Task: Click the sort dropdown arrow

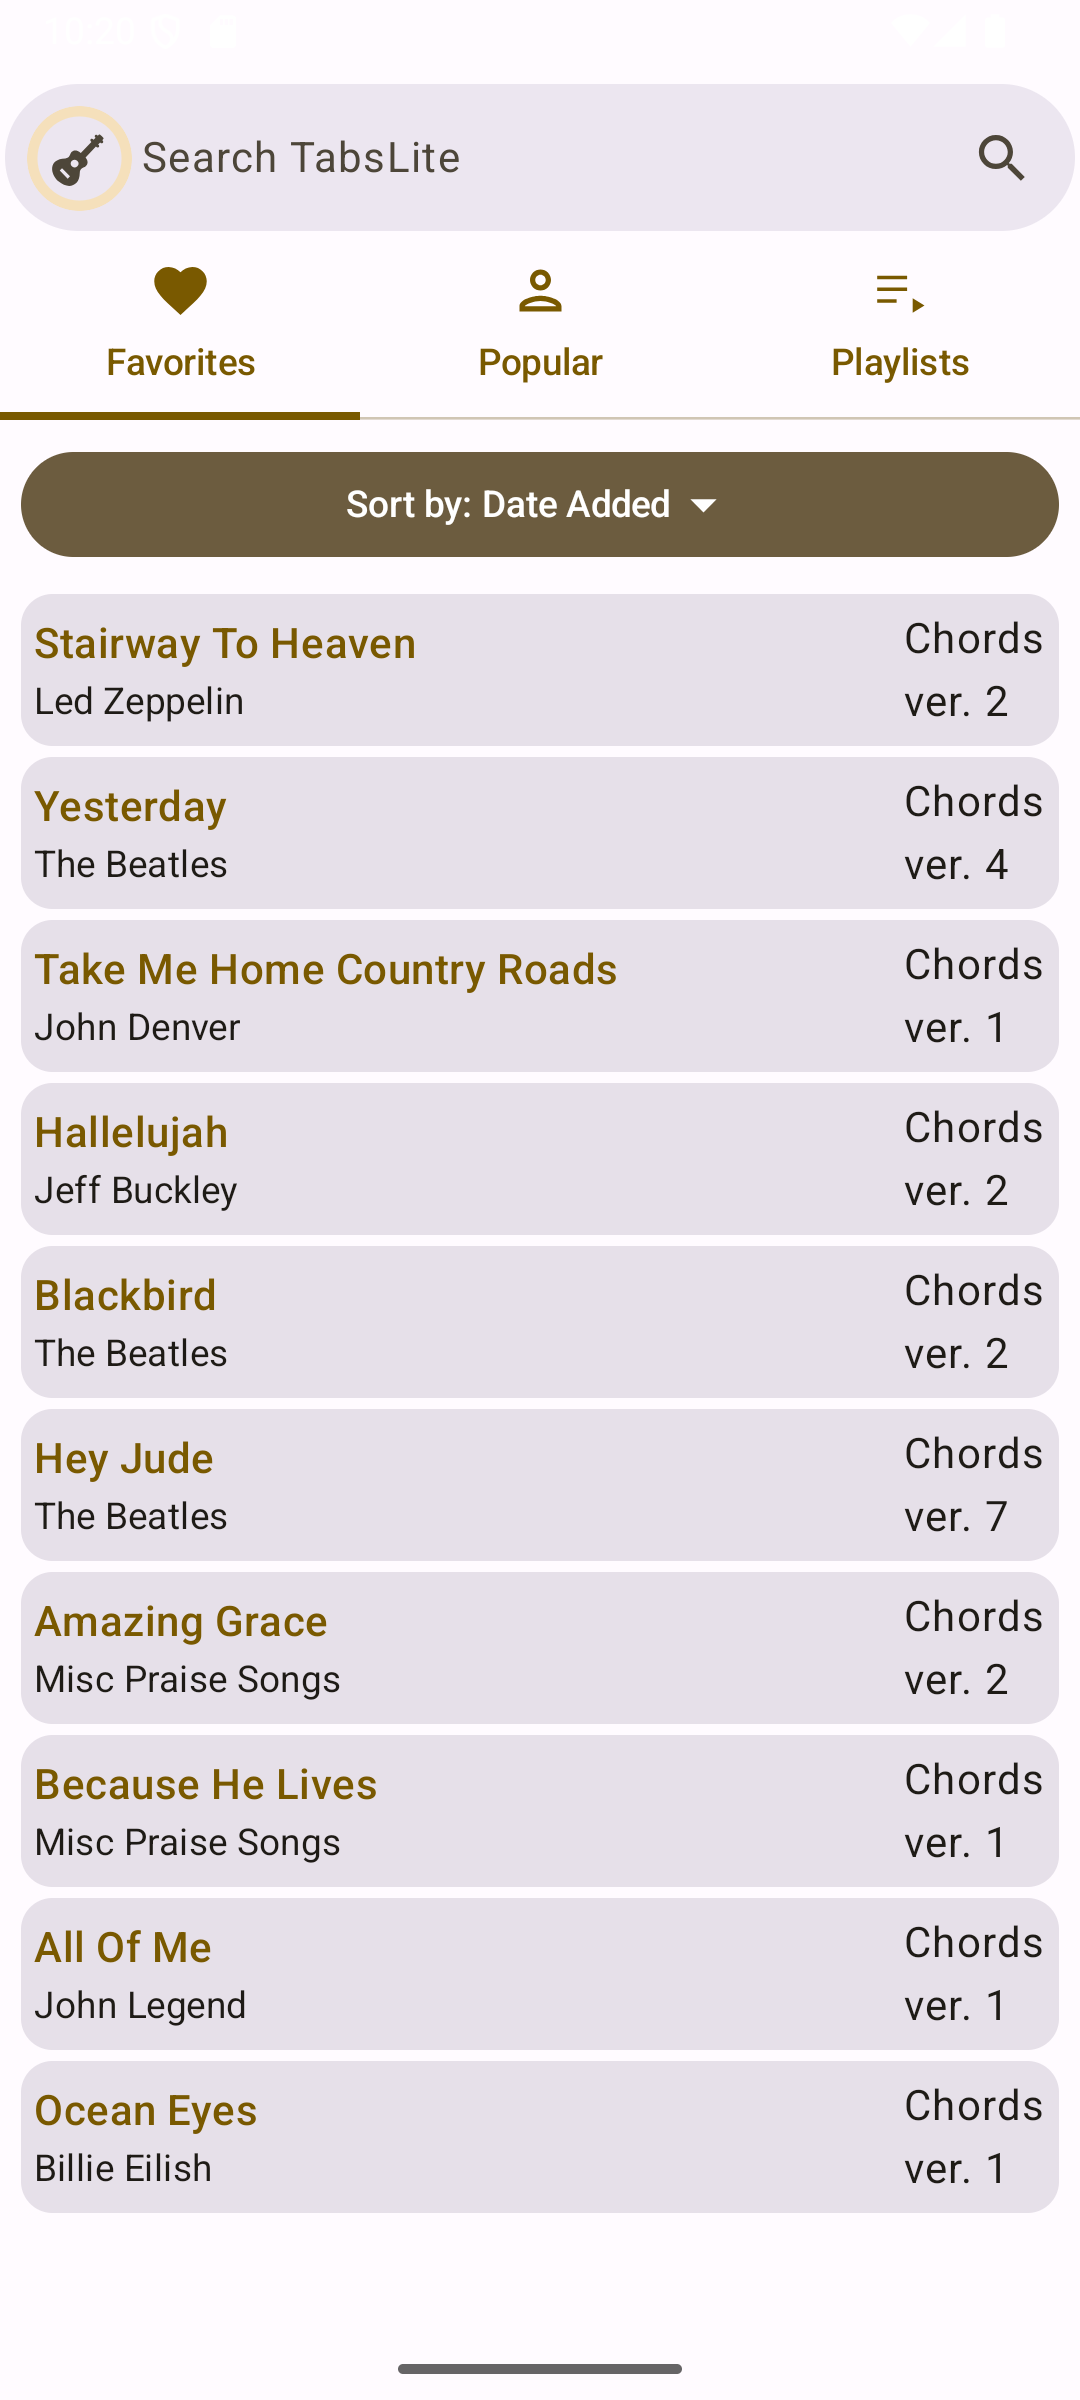Action: click(704, 506)
